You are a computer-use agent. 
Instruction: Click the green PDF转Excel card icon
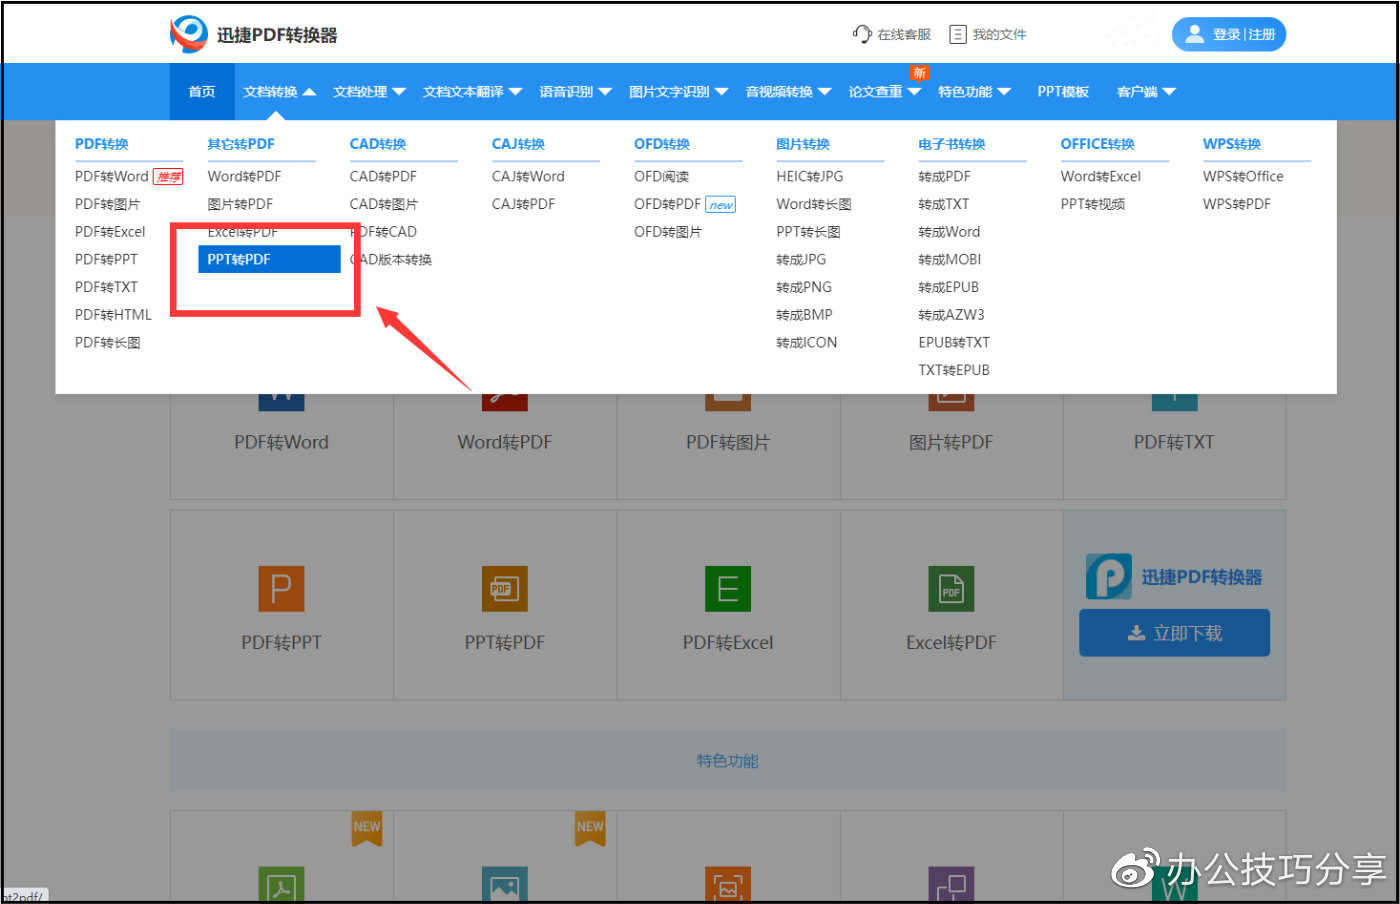tap(728, 588)
